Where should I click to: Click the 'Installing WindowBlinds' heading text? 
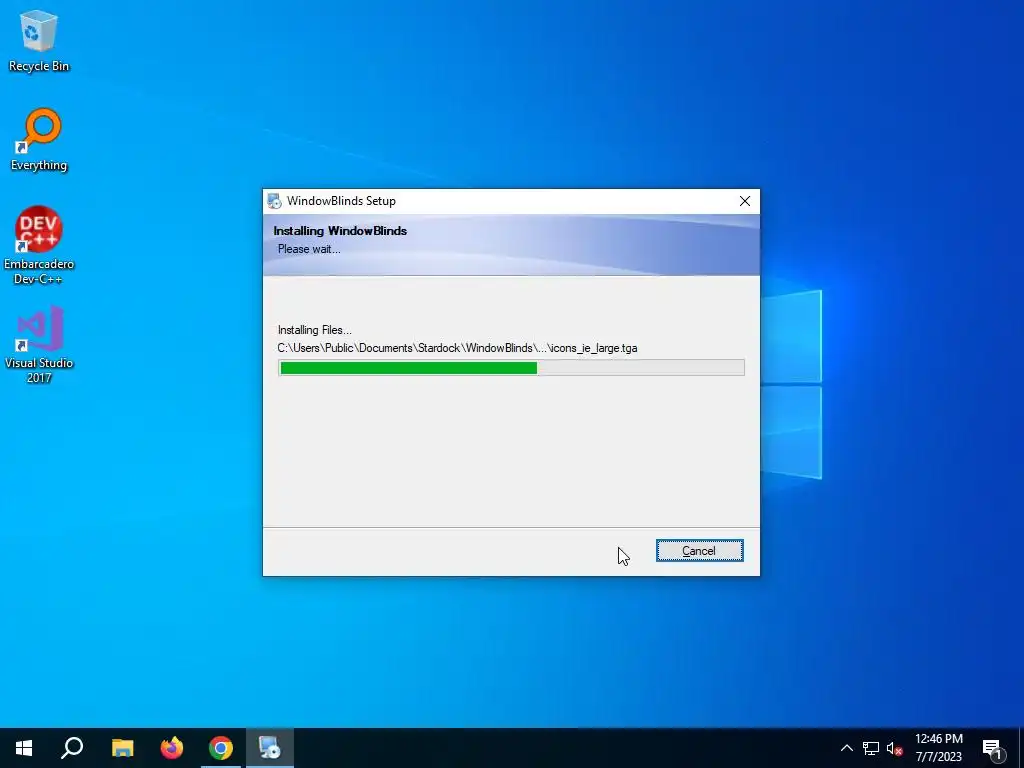pyautogui.click(x=340, y=231)
